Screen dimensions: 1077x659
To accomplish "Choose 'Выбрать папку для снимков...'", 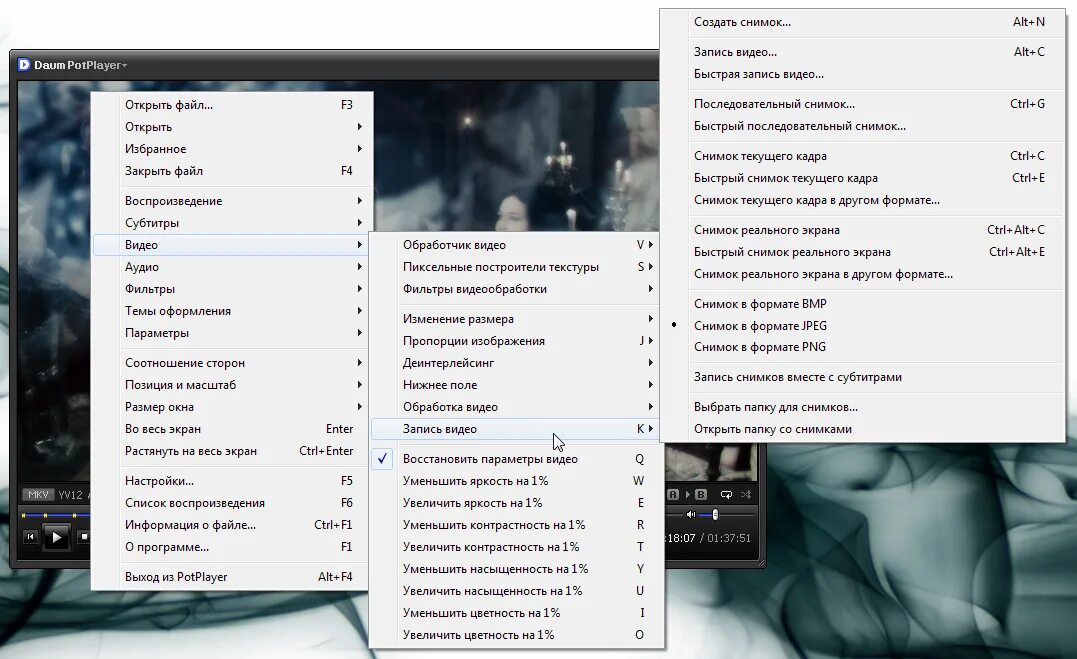I will click(863, 407).
